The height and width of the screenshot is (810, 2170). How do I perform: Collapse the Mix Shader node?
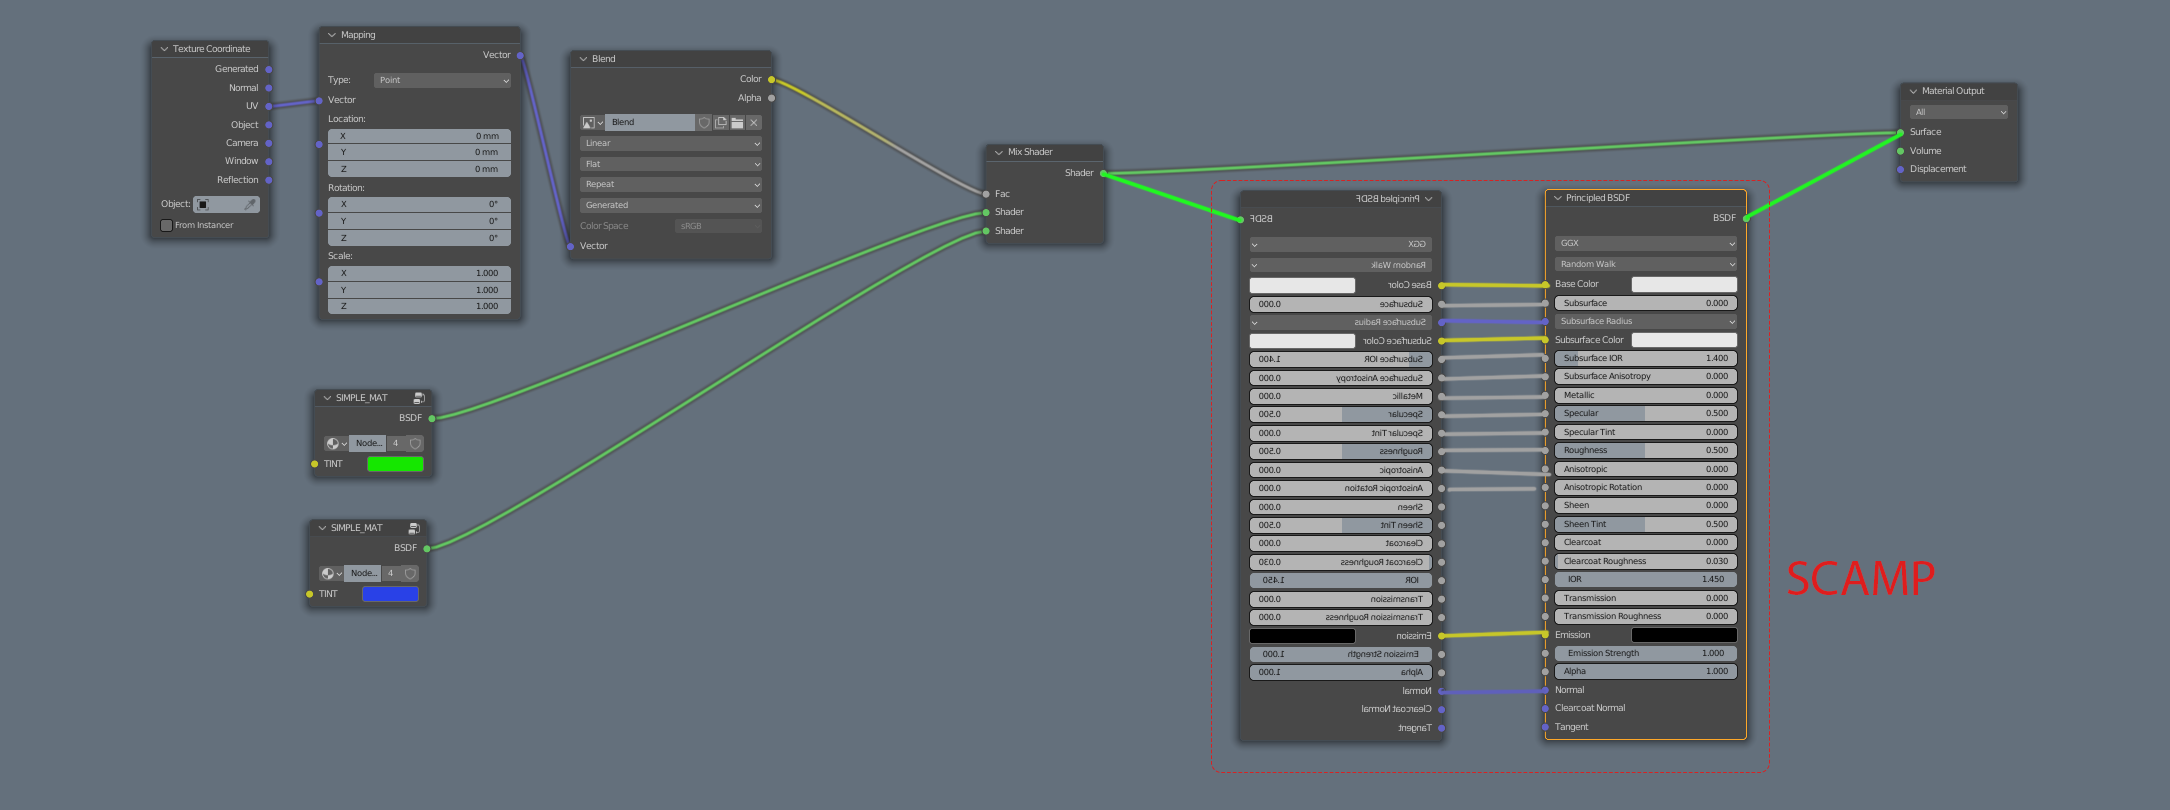pyautogui.click(x=999, y=152)
